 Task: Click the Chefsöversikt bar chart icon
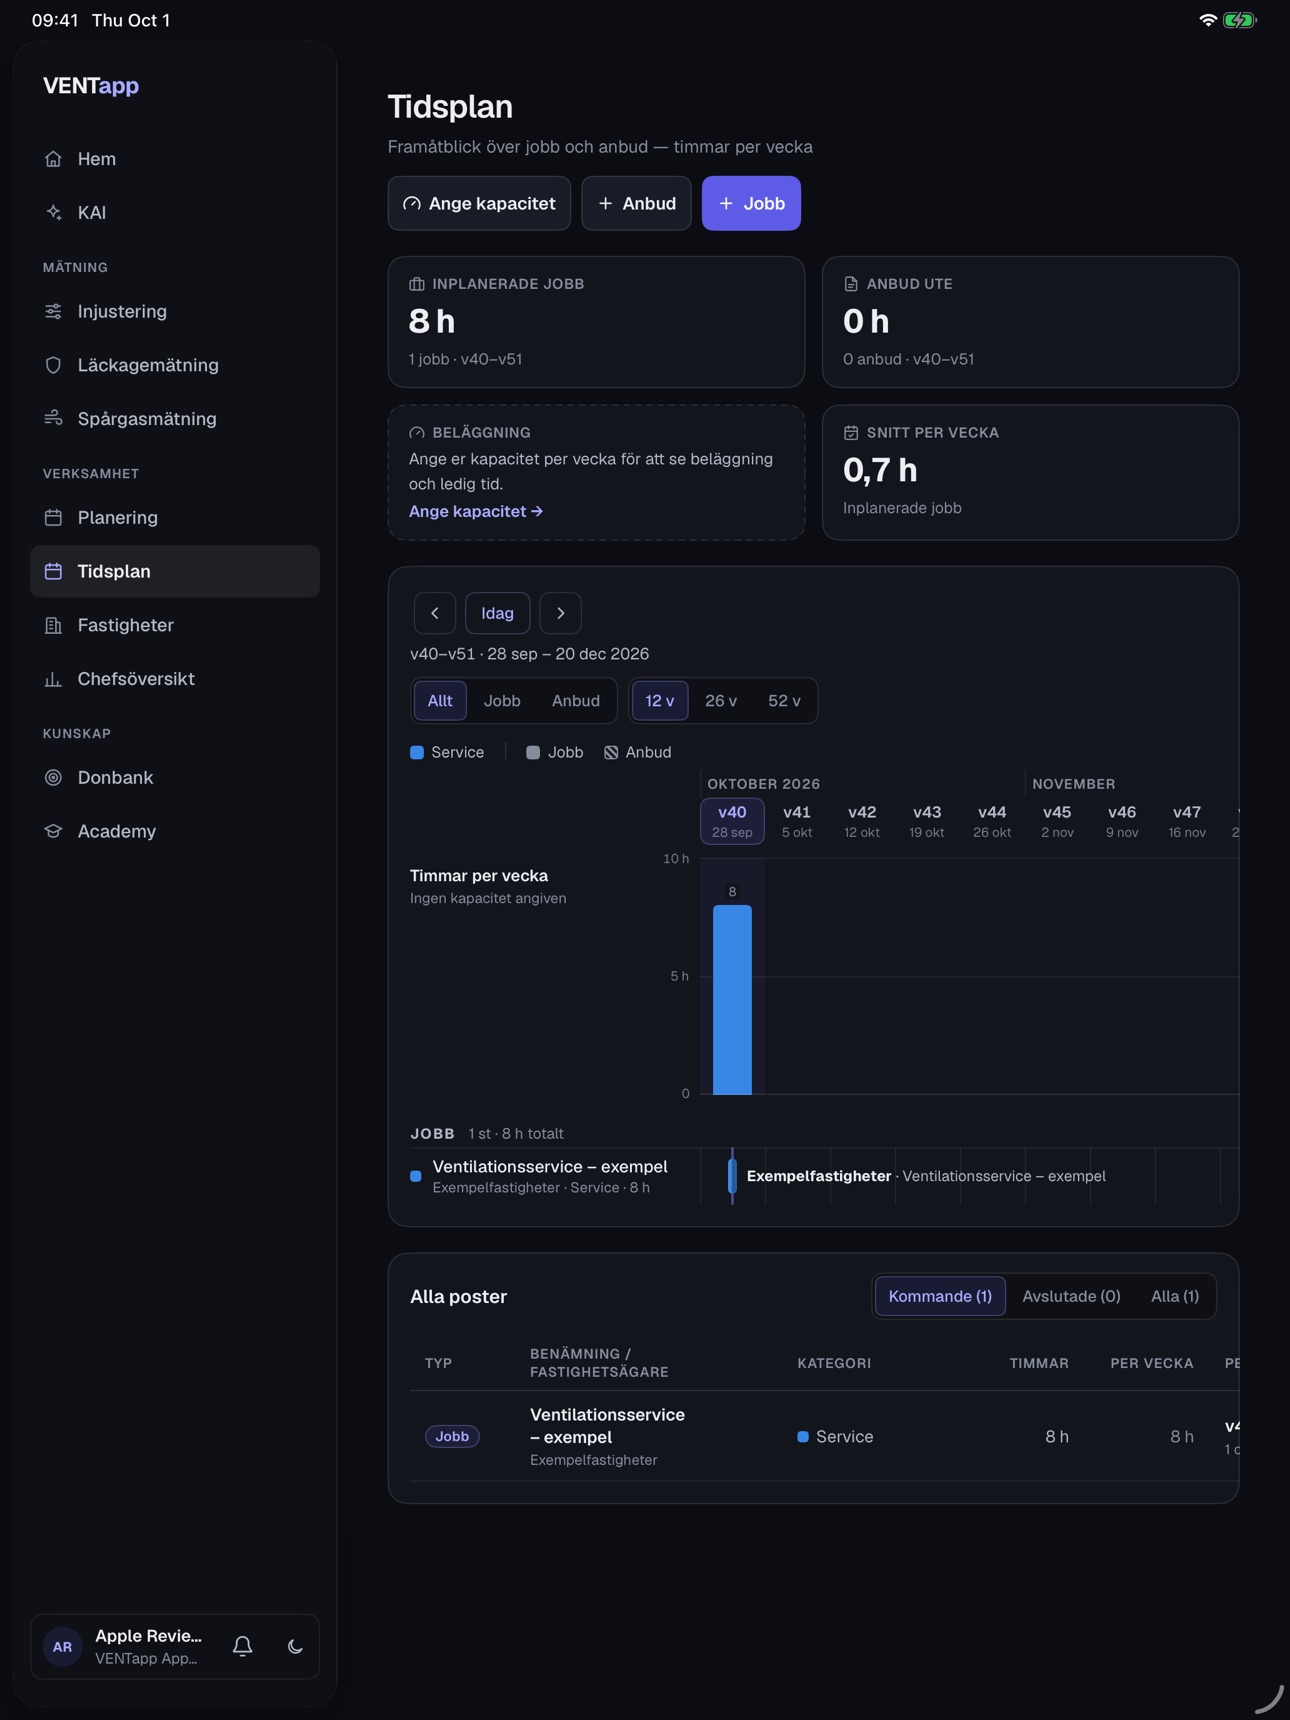(x=54, y=679)
